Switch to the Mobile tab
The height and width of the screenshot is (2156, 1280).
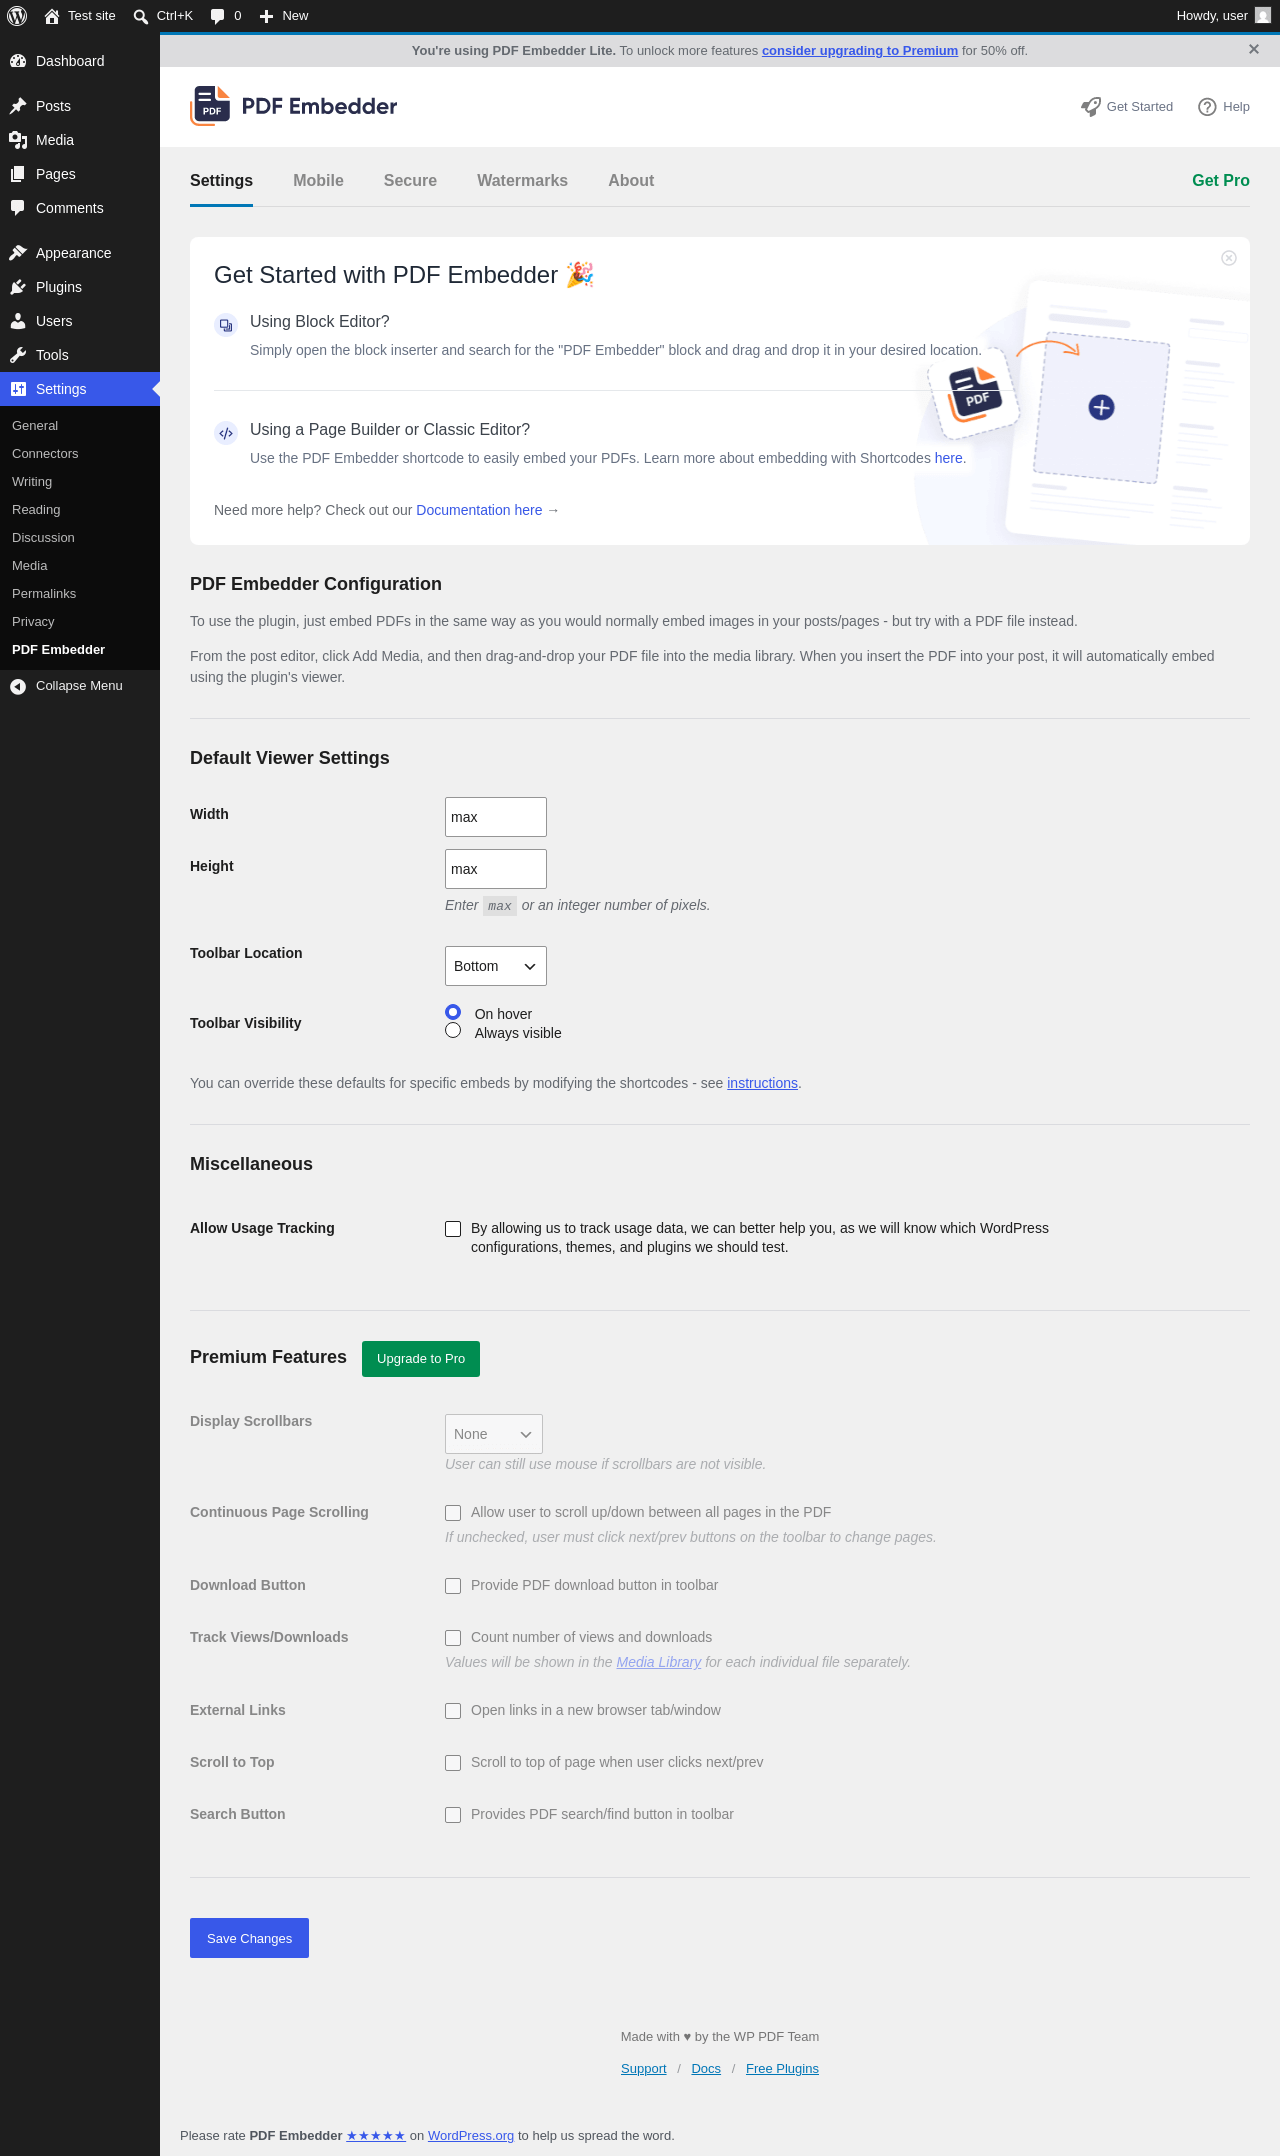(x=318, y=181)
